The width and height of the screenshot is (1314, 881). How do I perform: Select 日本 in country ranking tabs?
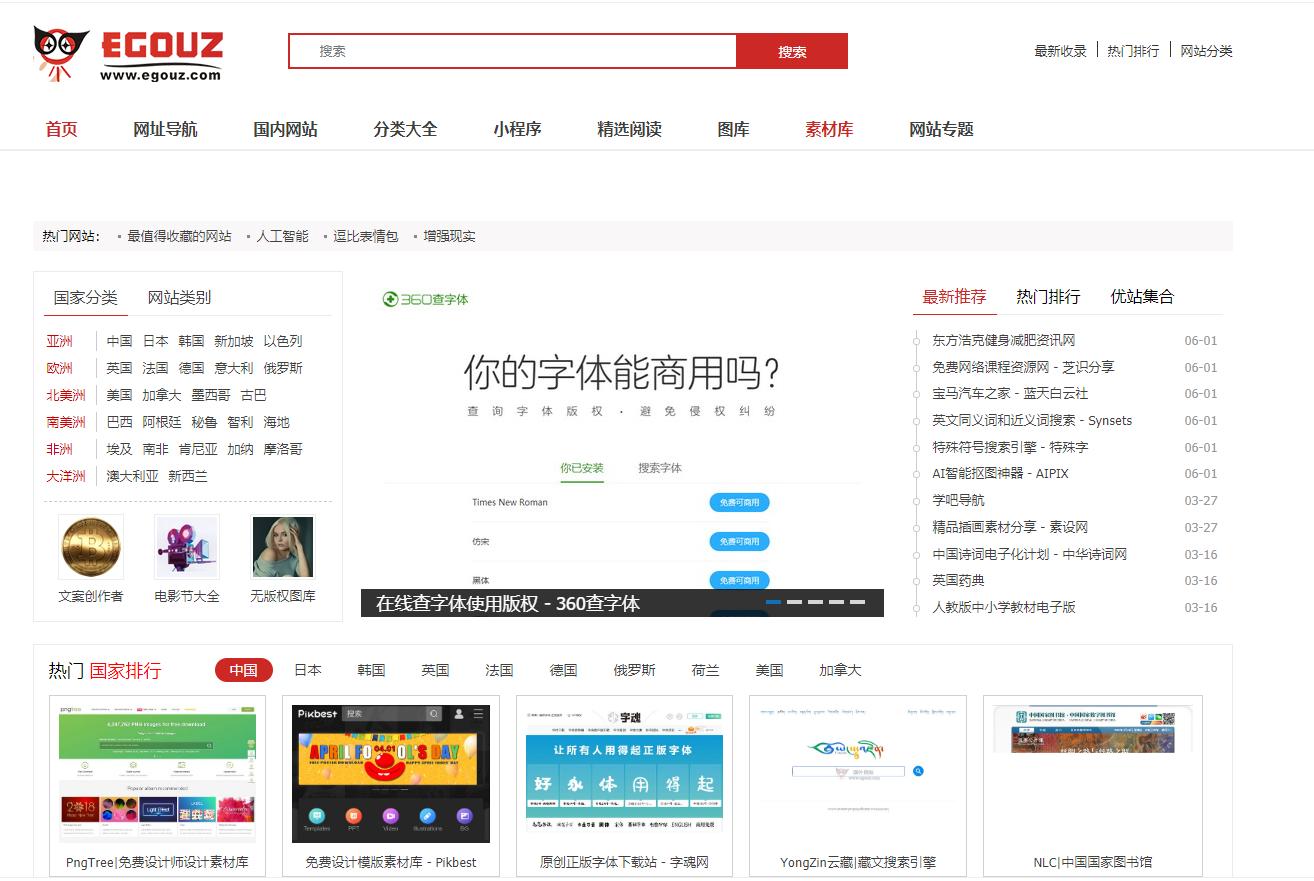click(x=308, y=670)
